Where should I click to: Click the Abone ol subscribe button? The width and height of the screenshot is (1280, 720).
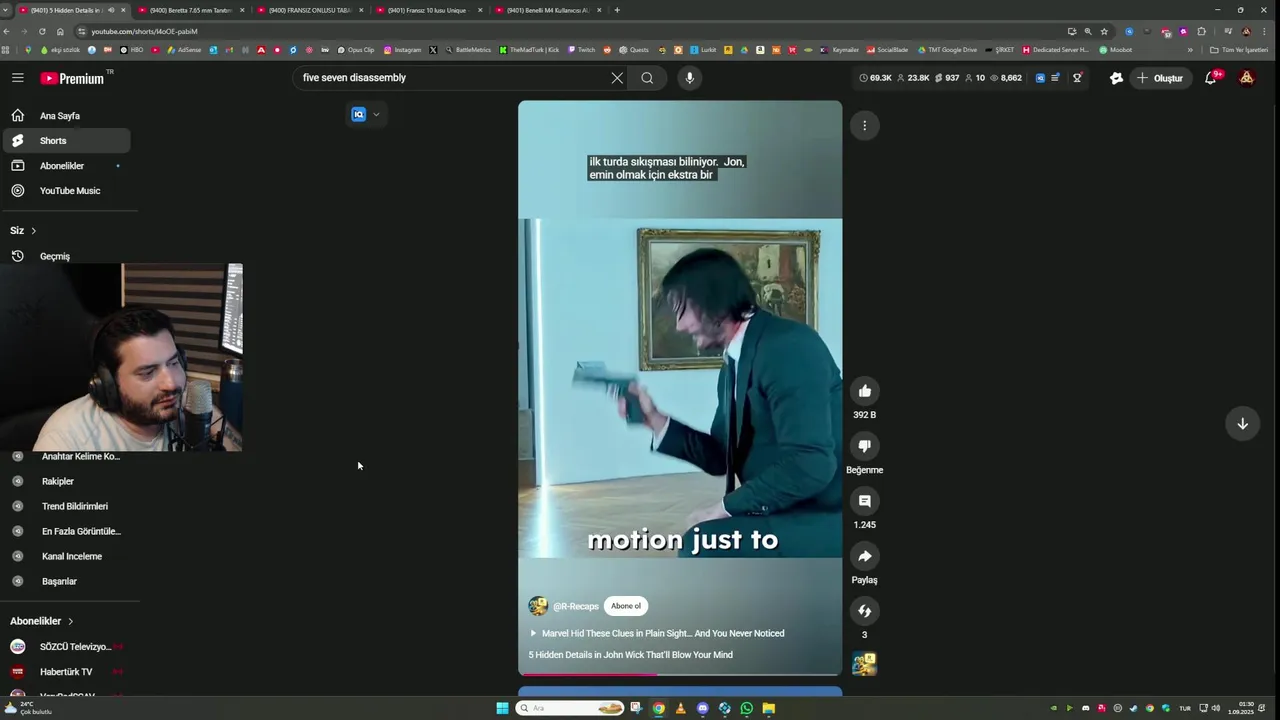(x=626, y=606)
